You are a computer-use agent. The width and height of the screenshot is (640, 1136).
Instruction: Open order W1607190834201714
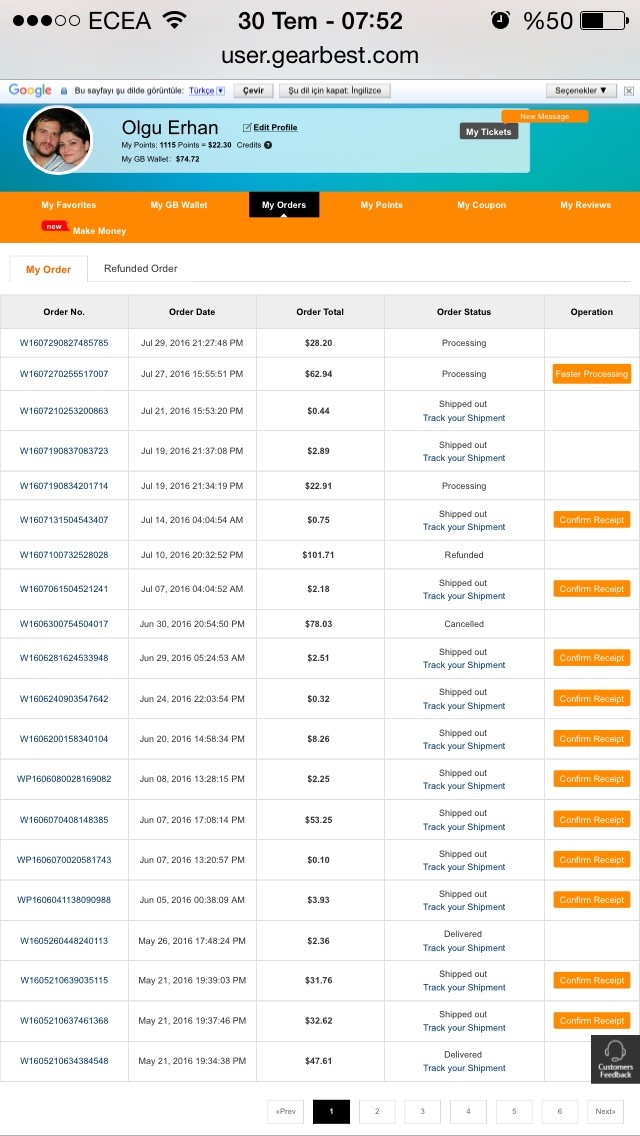pyautogui.click(x=64, y=486)
